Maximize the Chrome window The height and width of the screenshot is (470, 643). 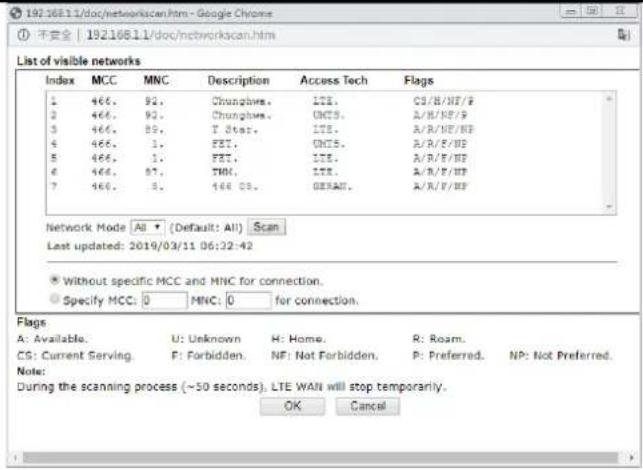coord(592,11)
